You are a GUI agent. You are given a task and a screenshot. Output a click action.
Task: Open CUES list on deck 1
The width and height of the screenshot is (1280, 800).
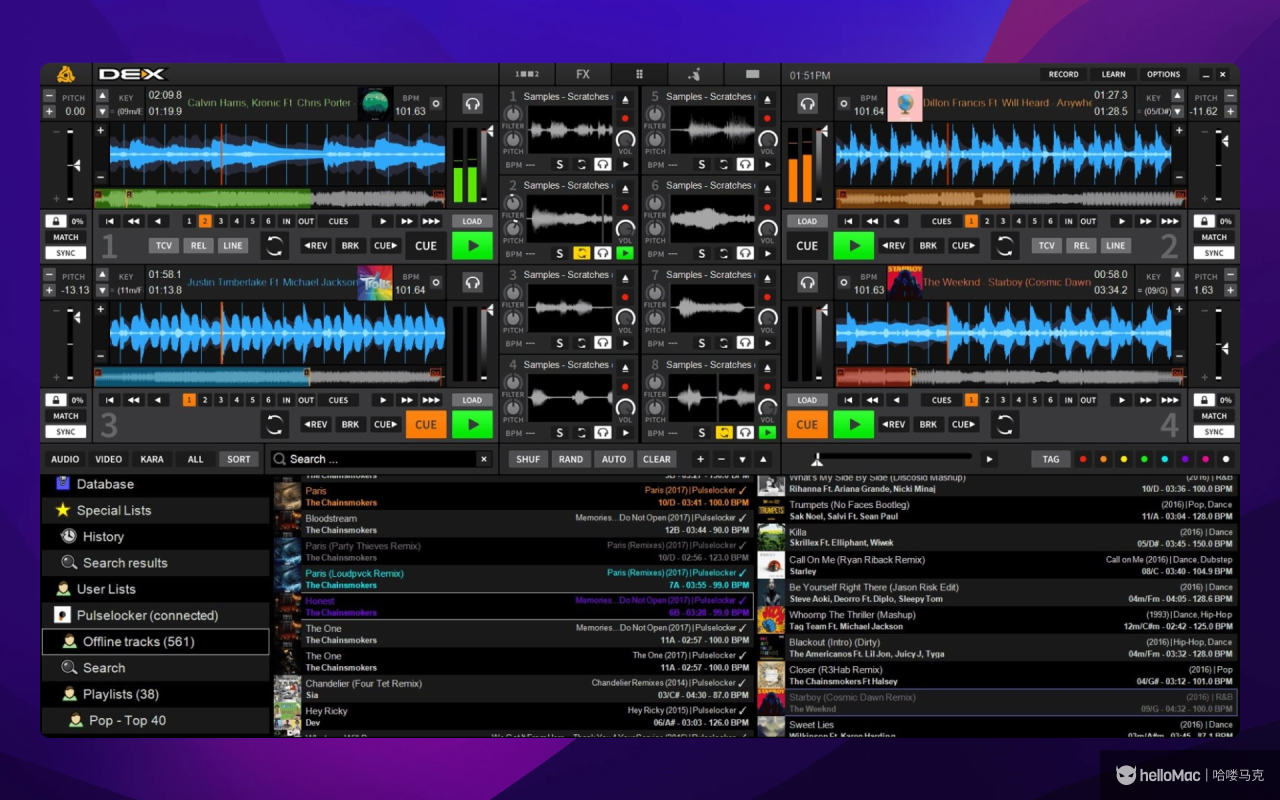click(x=339, y=221)
